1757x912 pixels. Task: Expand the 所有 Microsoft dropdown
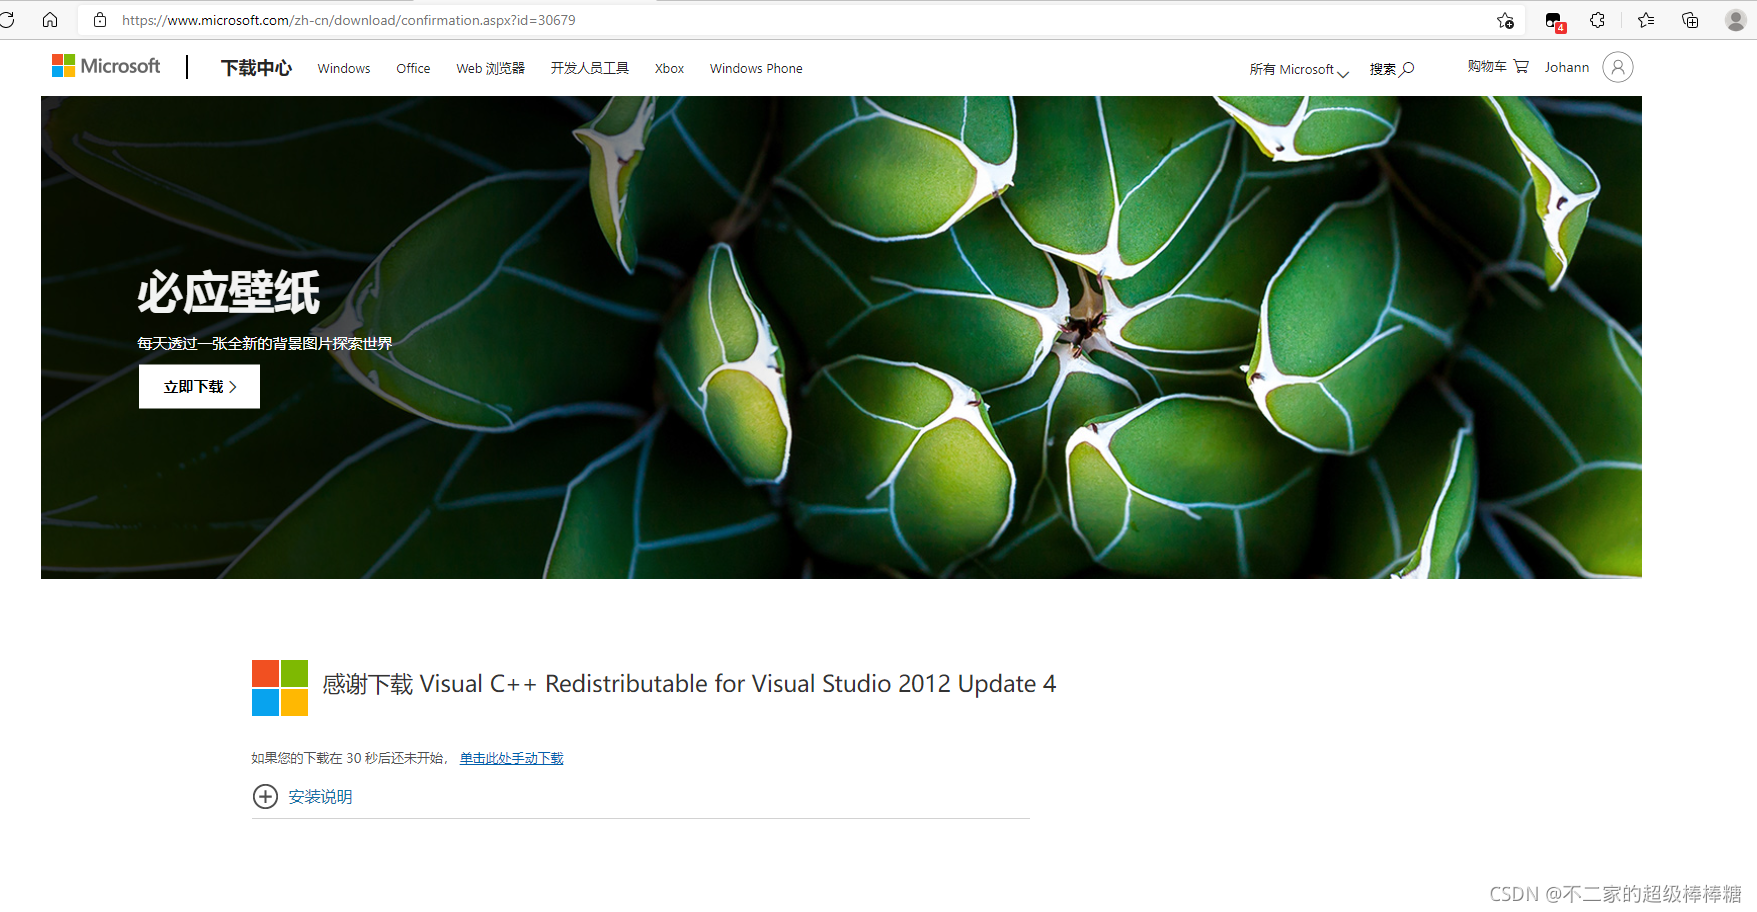coord(1299,69)
